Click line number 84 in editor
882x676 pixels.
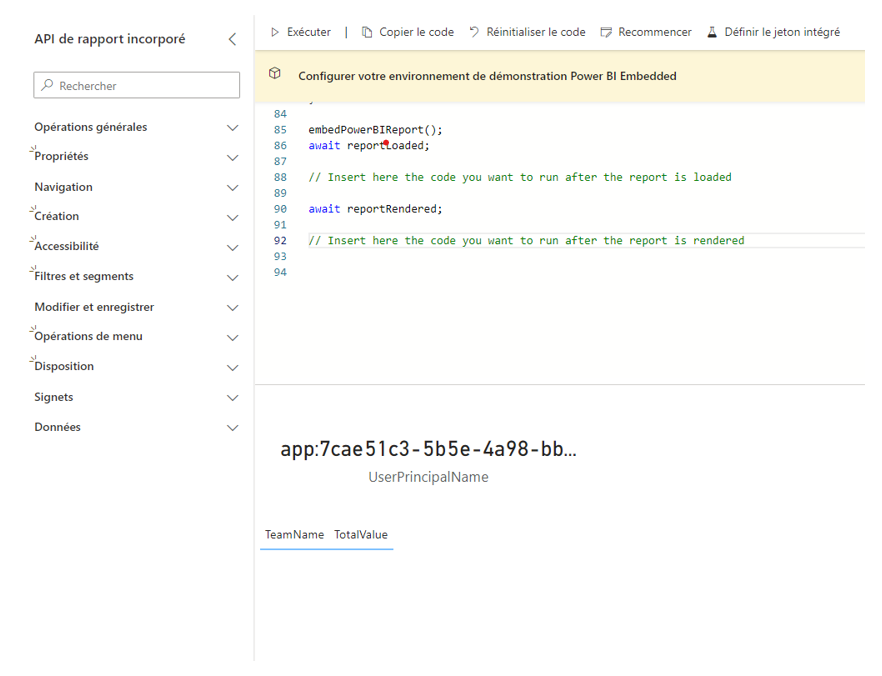tap(280, 114)
